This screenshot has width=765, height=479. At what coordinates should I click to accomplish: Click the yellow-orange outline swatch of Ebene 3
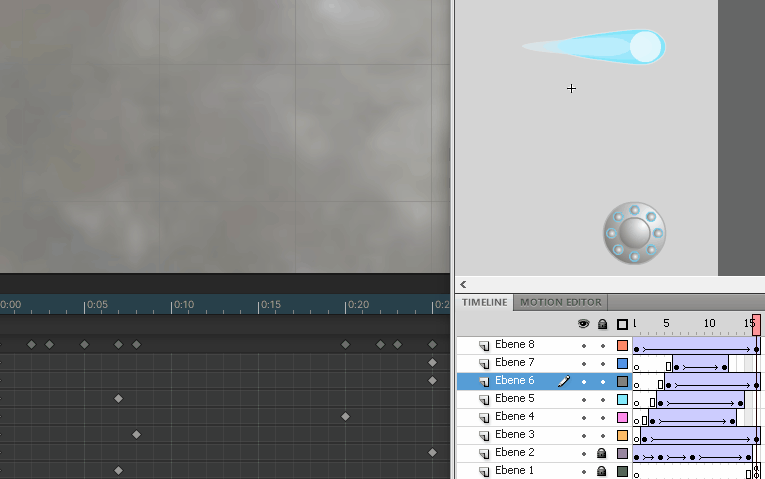pos(622,436)
